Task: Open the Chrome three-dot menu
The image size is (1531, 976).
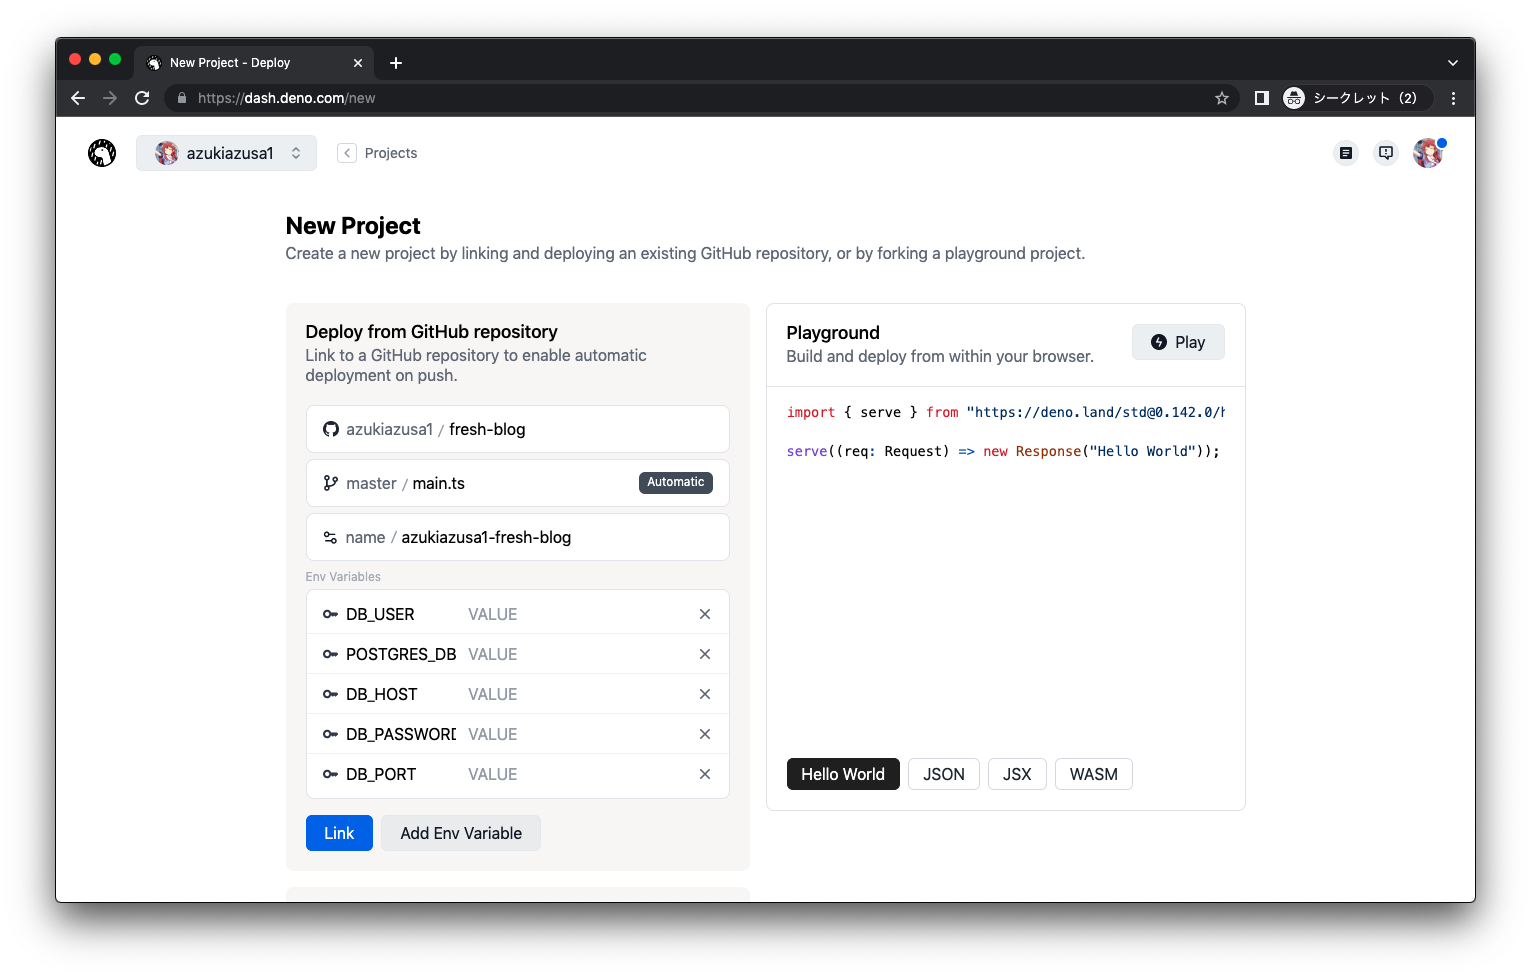Action: coord(1453,98)
